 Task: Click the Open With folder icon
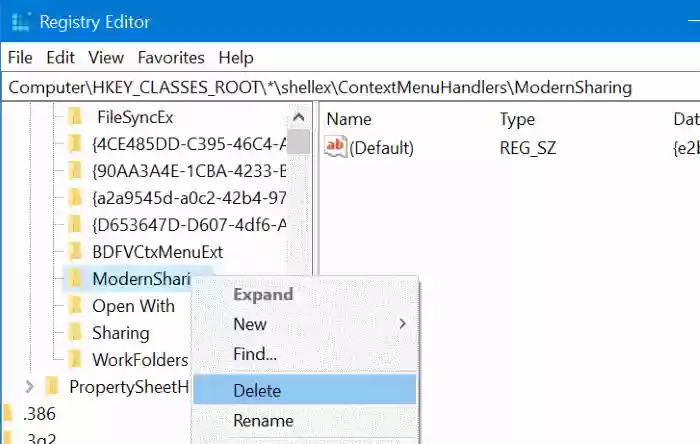tap(75, 306)
